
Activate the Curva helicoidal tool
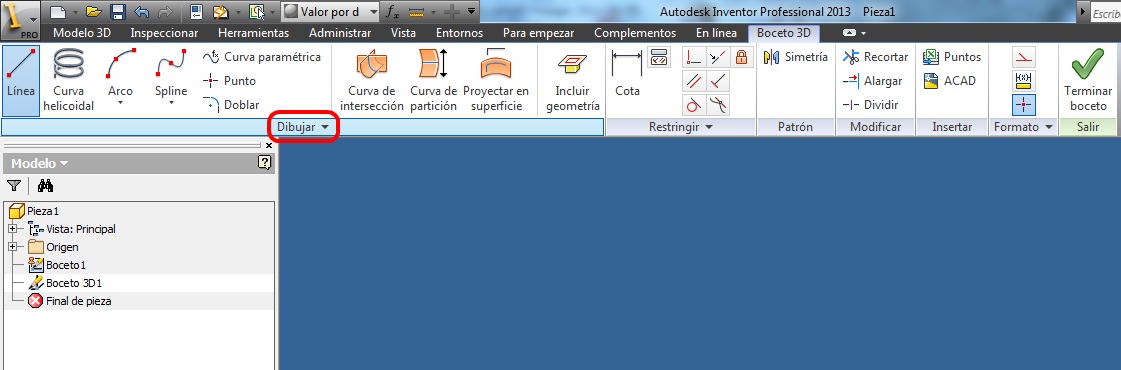click(x=69, y=80)
